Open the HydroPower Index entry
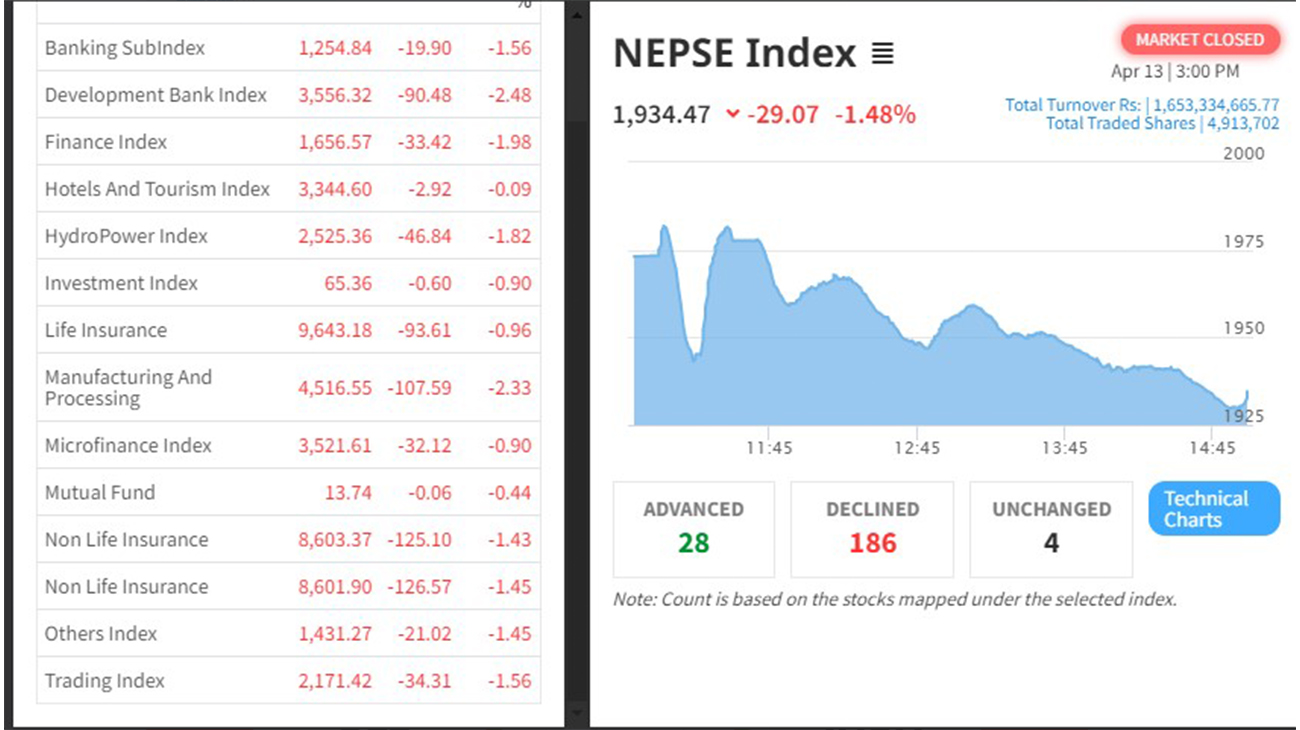Screen dimensions: 1300x730 [x=126, y=236]
